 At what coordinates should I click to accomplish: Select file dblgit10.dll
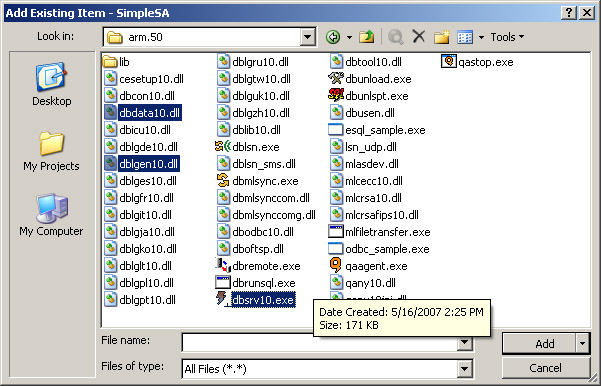138,215
